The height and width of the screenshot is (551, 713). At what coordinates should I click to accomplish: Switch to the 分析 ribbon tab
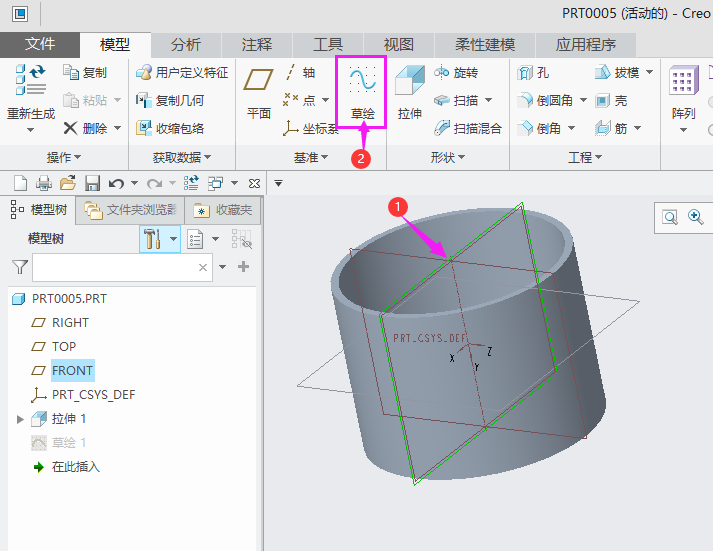tap(185, 44)
